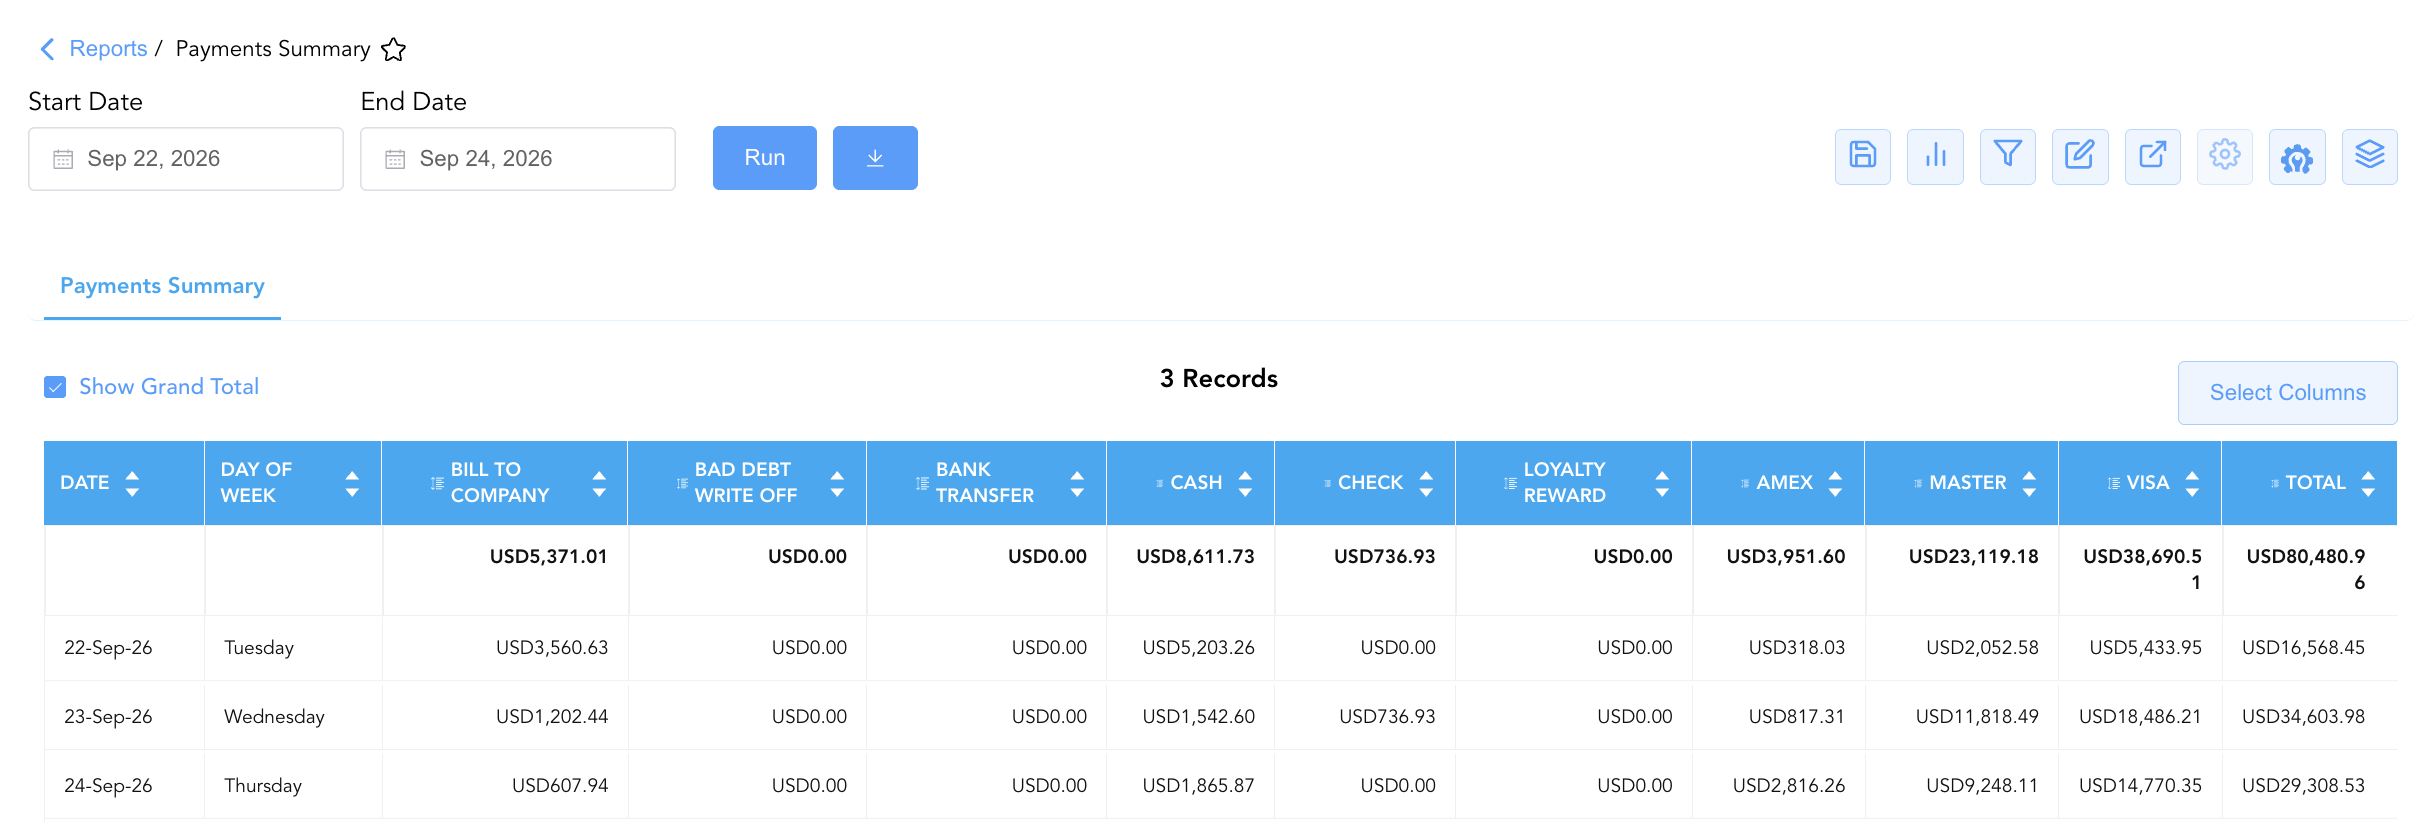This screenshot has width=2428, height=830.
Task: Open the bar chart view icon
Action: click(x=1935, y=156)
